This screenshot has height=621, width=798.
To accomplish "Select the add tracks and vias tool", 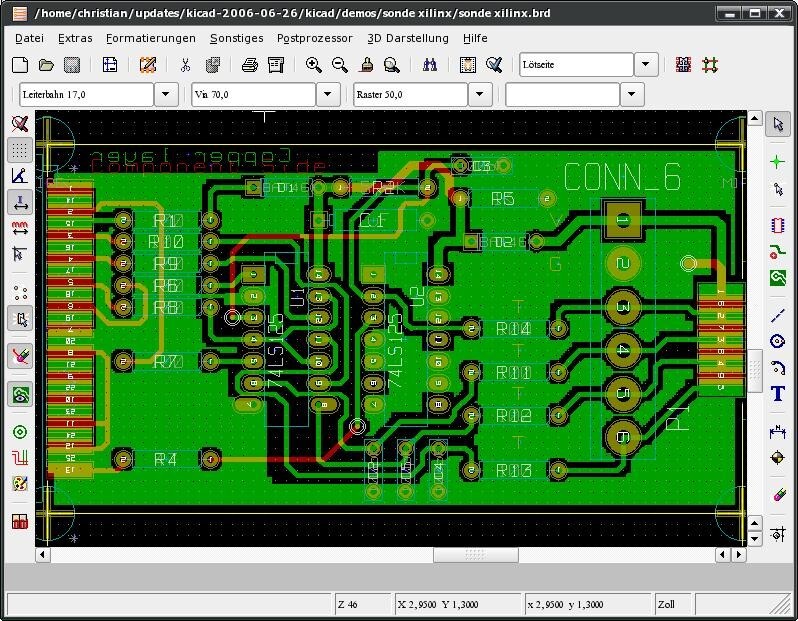I will (x=778, y=251).
